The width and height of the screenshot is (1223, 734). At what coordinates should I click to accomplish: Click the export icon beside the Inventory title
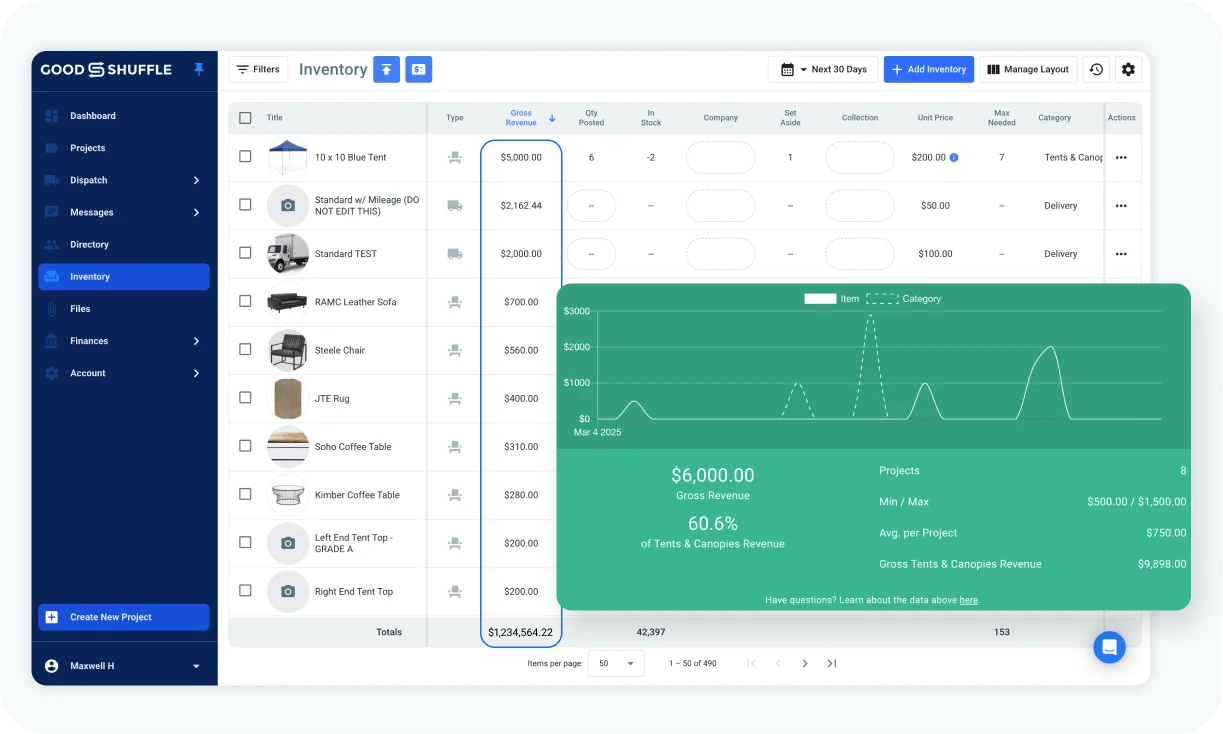pos(386,69)
